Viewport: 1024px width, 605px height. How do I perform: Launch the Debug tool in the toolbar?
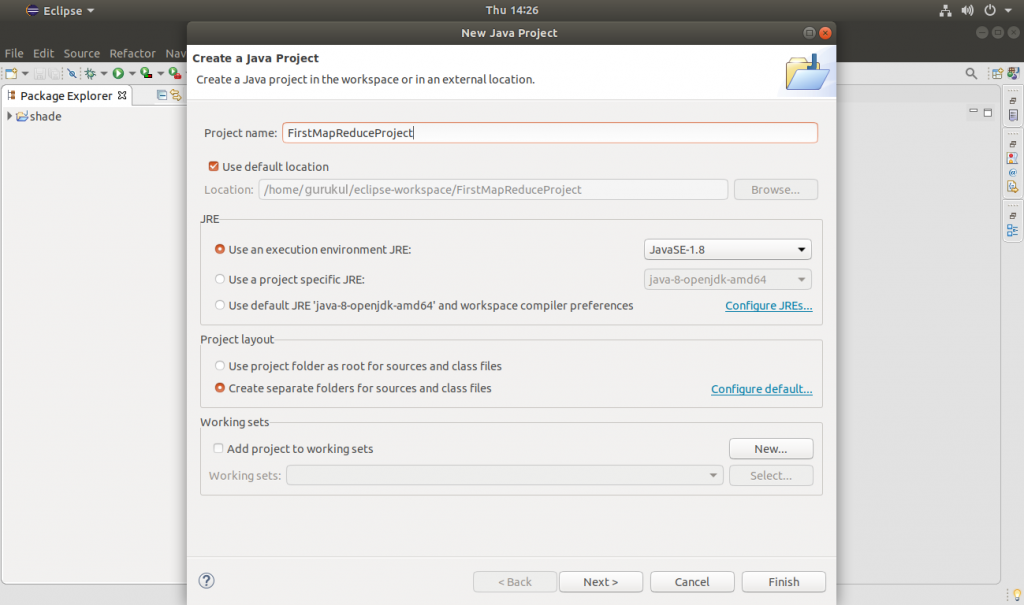tap(89, 73)
